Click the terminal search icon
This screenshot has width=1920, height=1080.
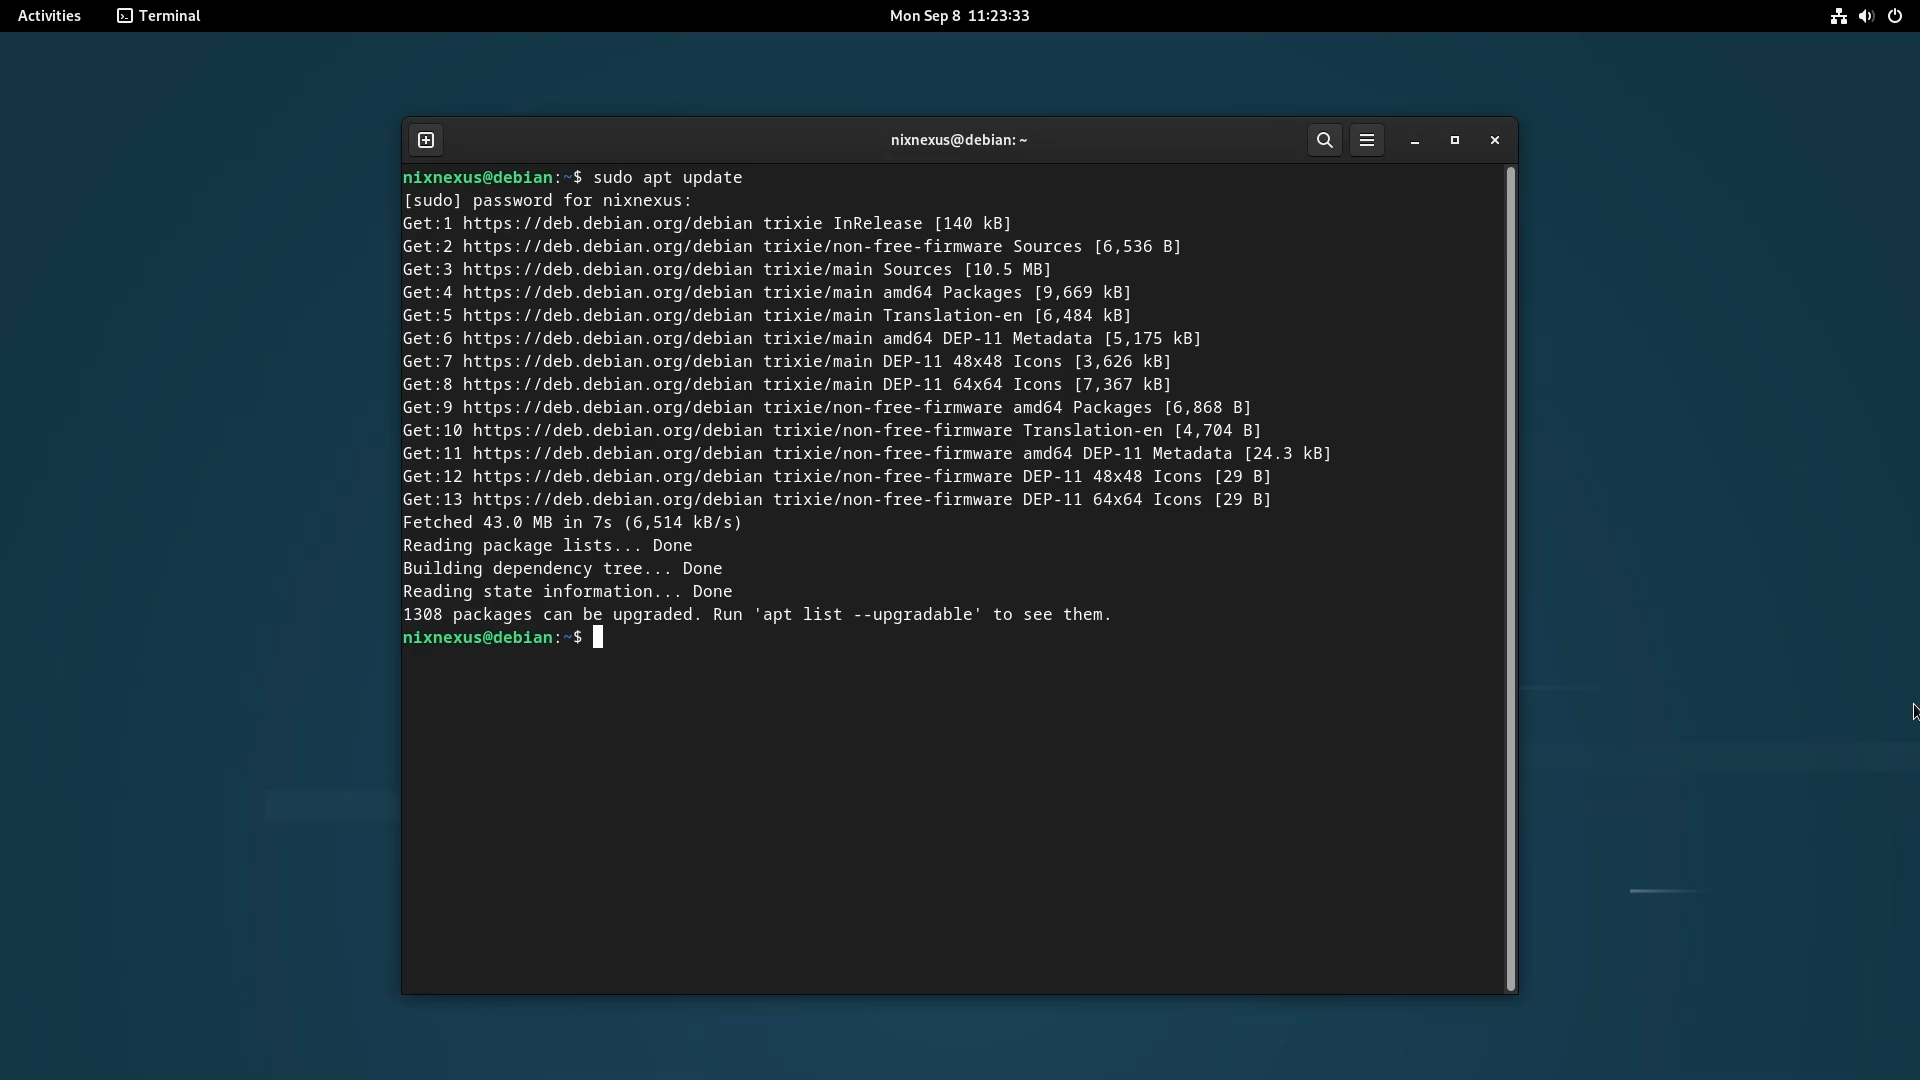[1324, 140]
